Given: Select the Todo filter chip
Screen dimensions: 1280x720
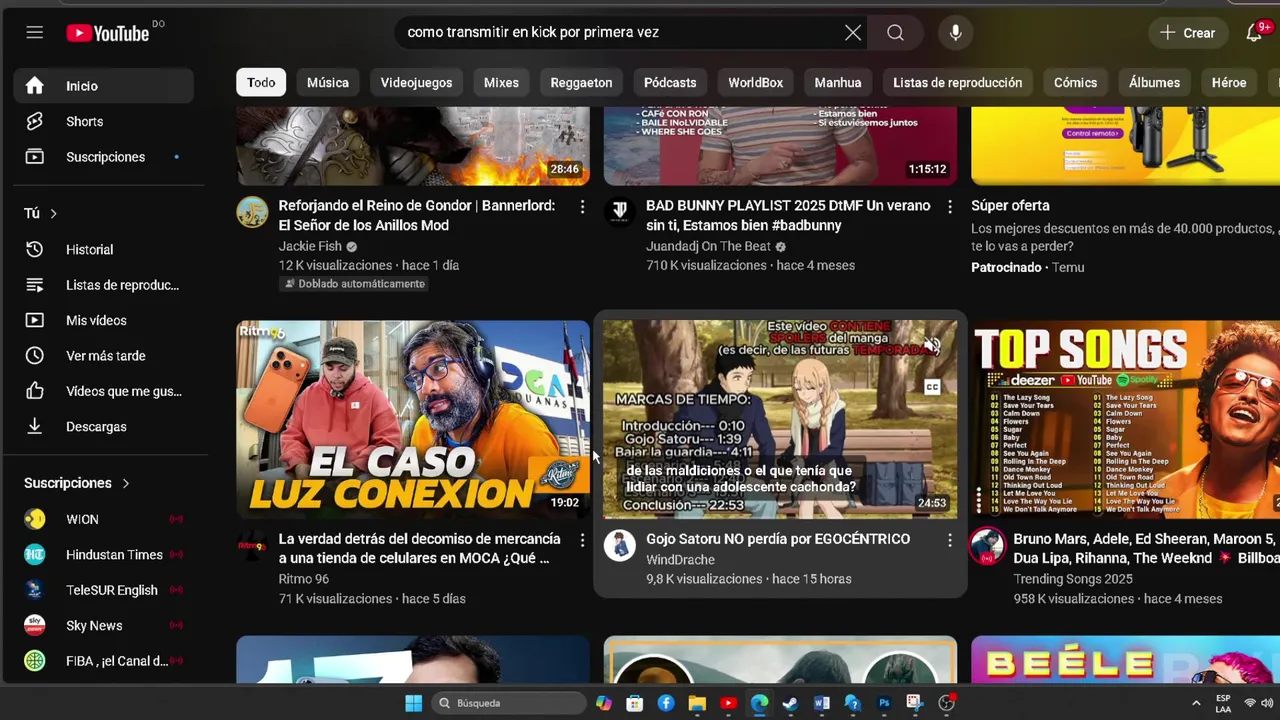Looking at the screenshot, I should (261, 83).
